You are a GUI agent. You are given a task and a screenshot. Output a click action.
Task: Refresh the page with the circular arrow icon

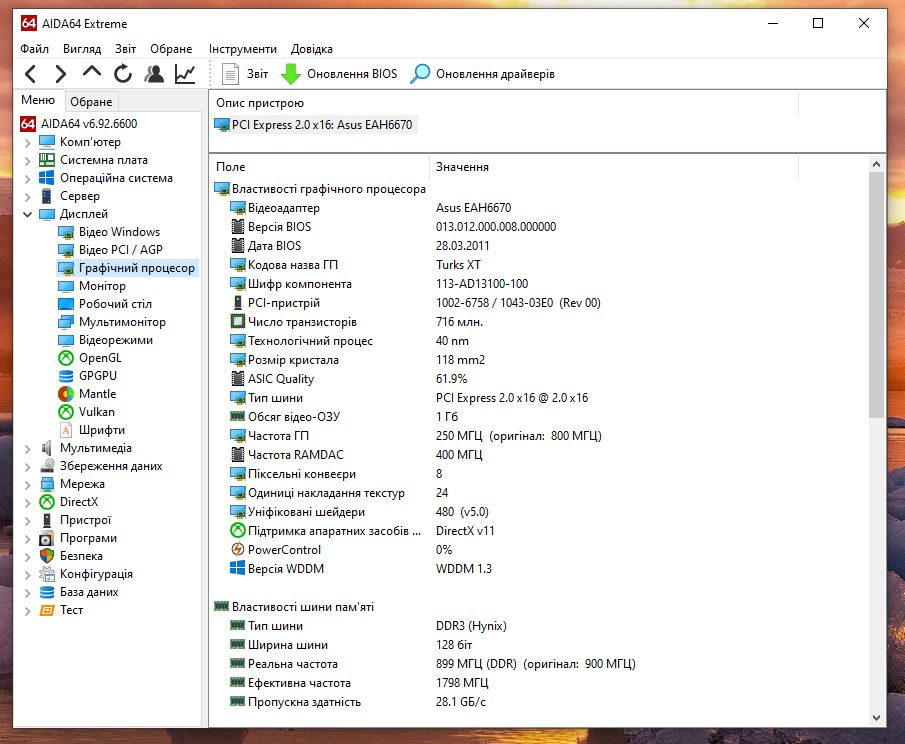122,74
